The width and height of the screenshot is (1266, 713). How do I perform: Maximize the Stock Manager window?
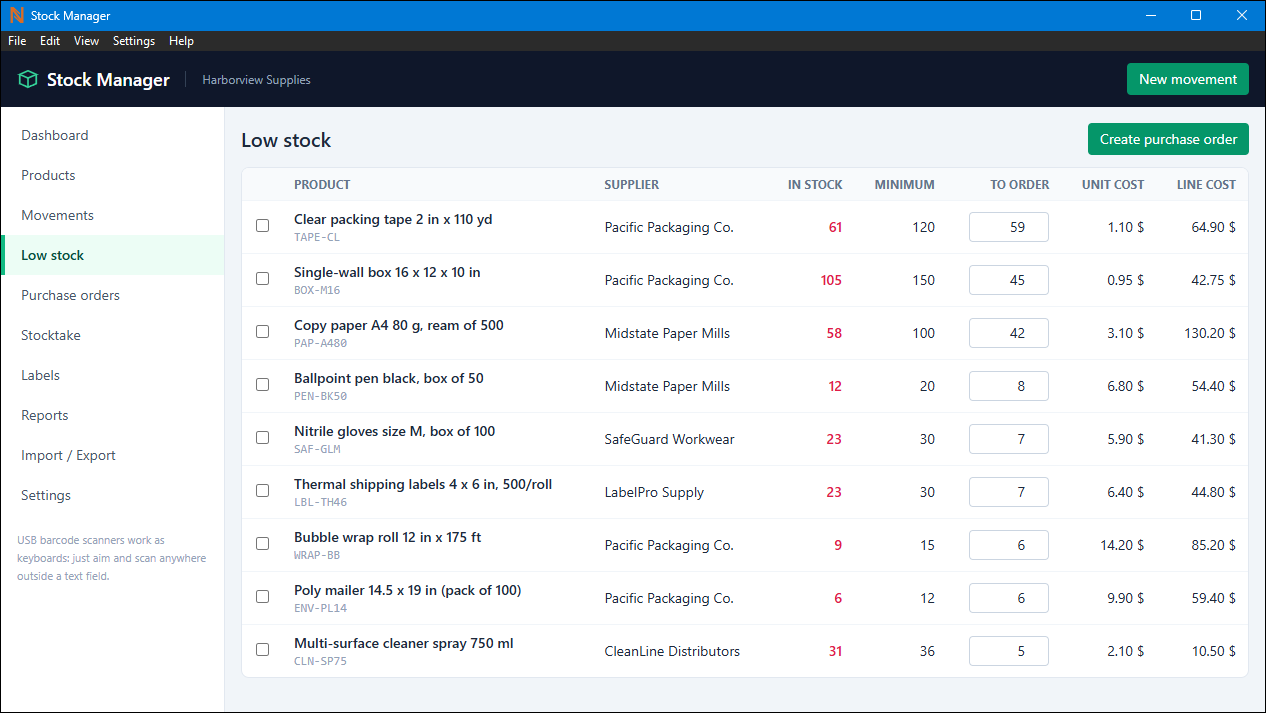(1196, 15)
